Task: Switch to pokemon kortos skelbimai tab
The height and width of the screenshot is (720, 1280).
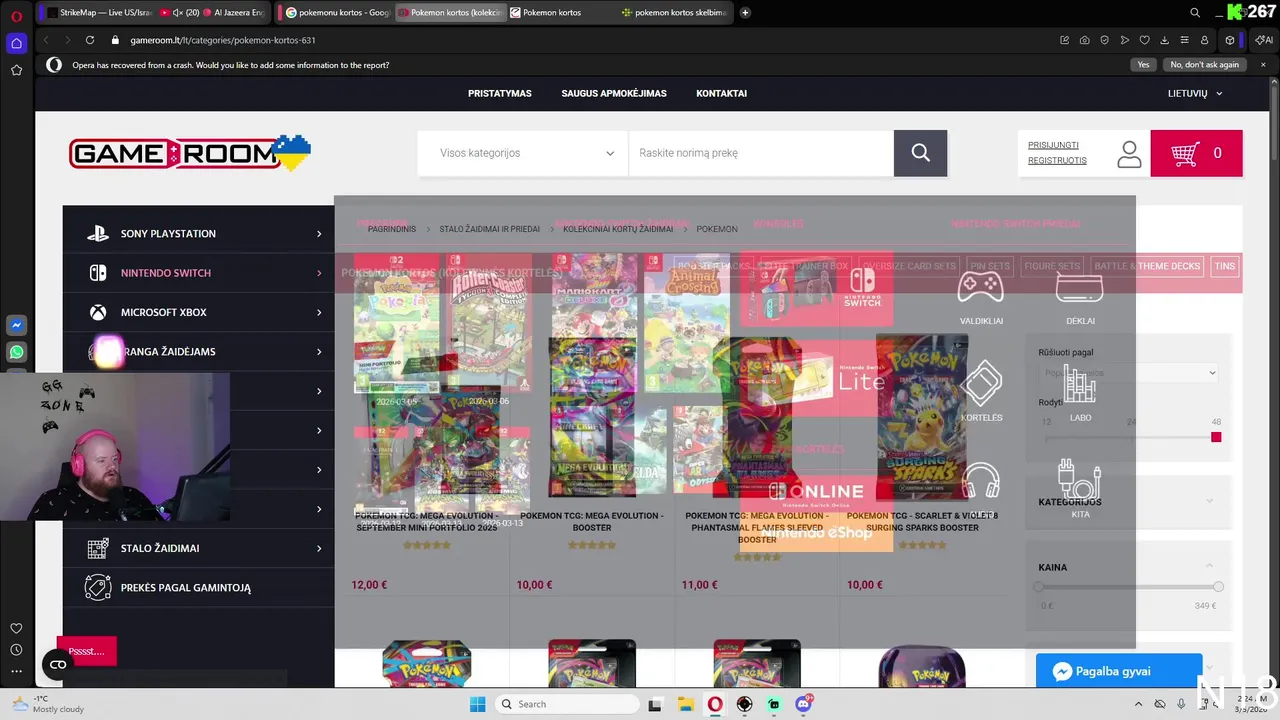Action: (673, 13)
